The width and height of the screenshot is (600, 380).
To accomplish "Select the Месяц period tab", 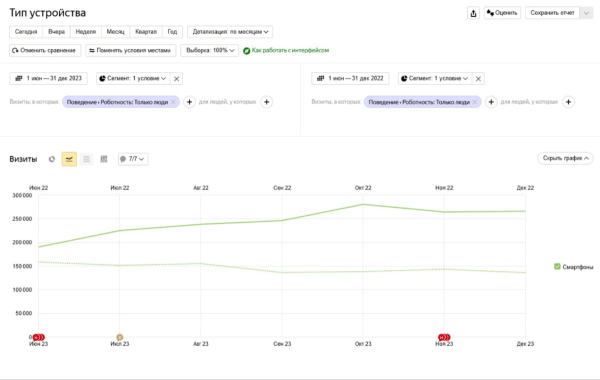I will tap(116, 32).
